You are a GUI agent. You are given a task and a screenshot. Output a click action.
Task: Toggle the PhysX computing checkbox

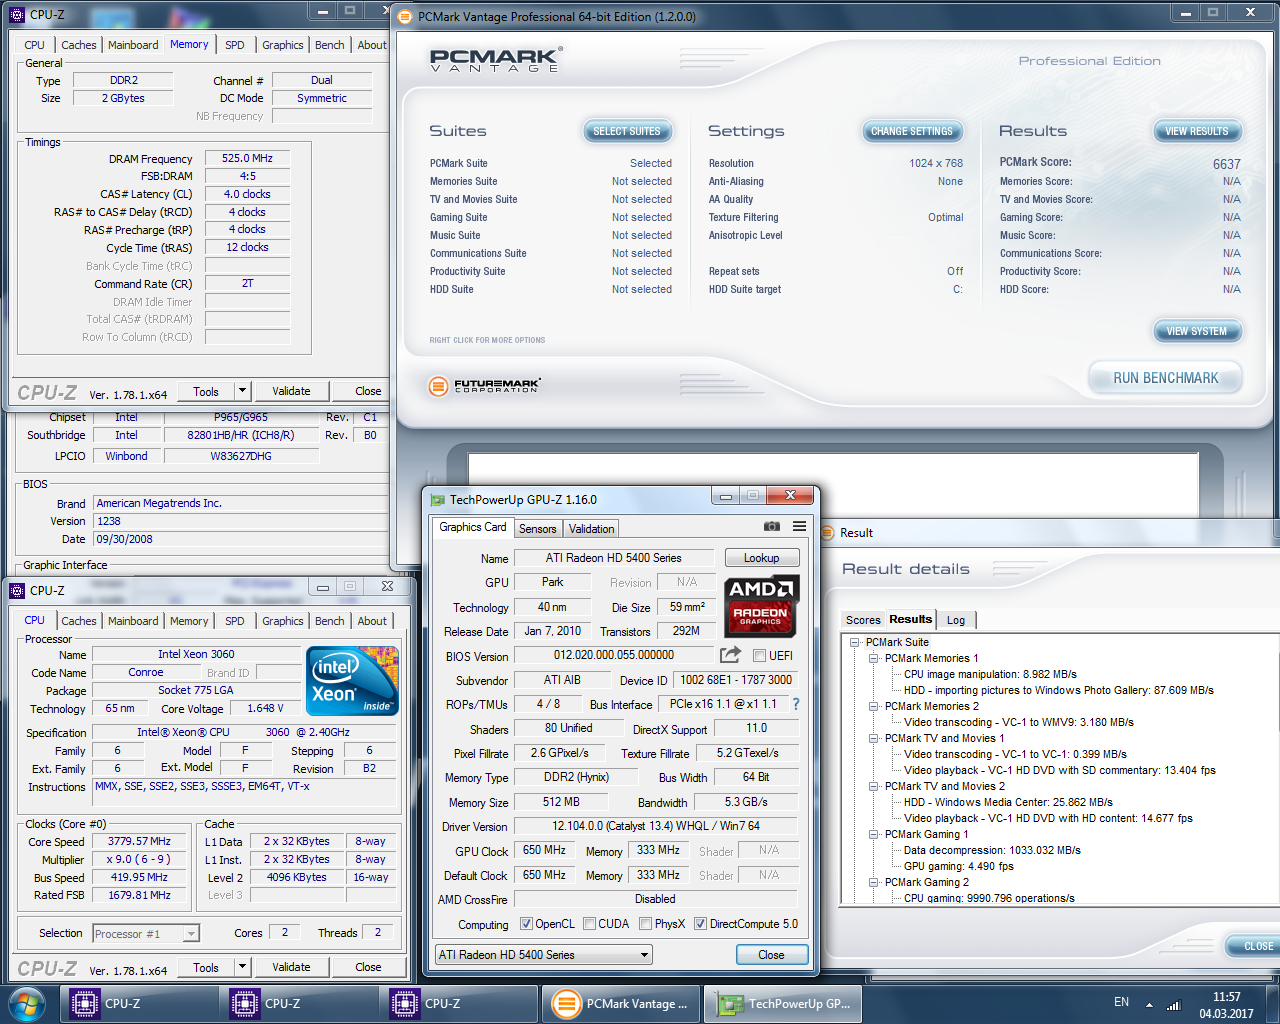click(646, 924)
